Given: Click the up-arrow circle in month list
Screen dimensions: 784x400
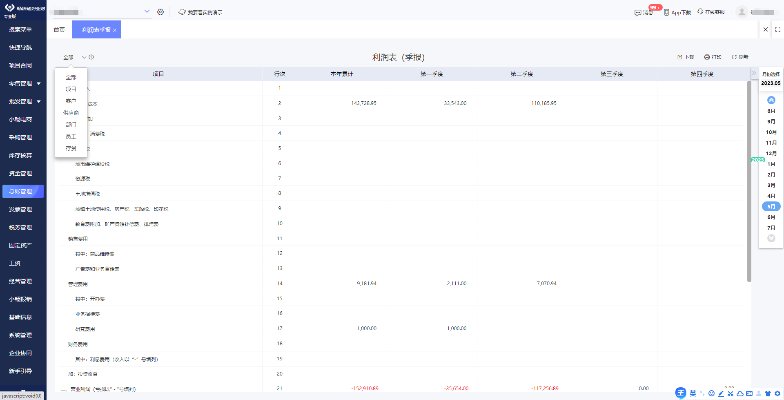Looking at the screenshot, I should (x=770, y=101).
